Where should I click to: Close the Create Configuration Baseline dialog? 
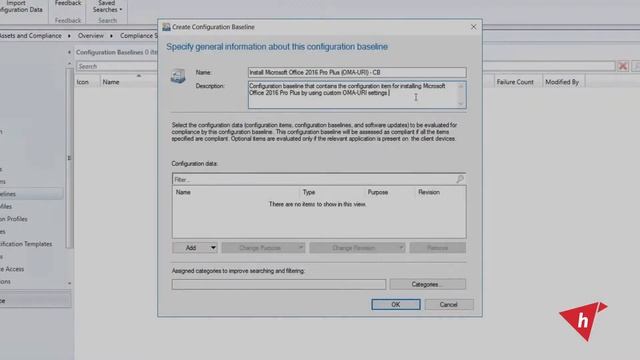point(473,27)
